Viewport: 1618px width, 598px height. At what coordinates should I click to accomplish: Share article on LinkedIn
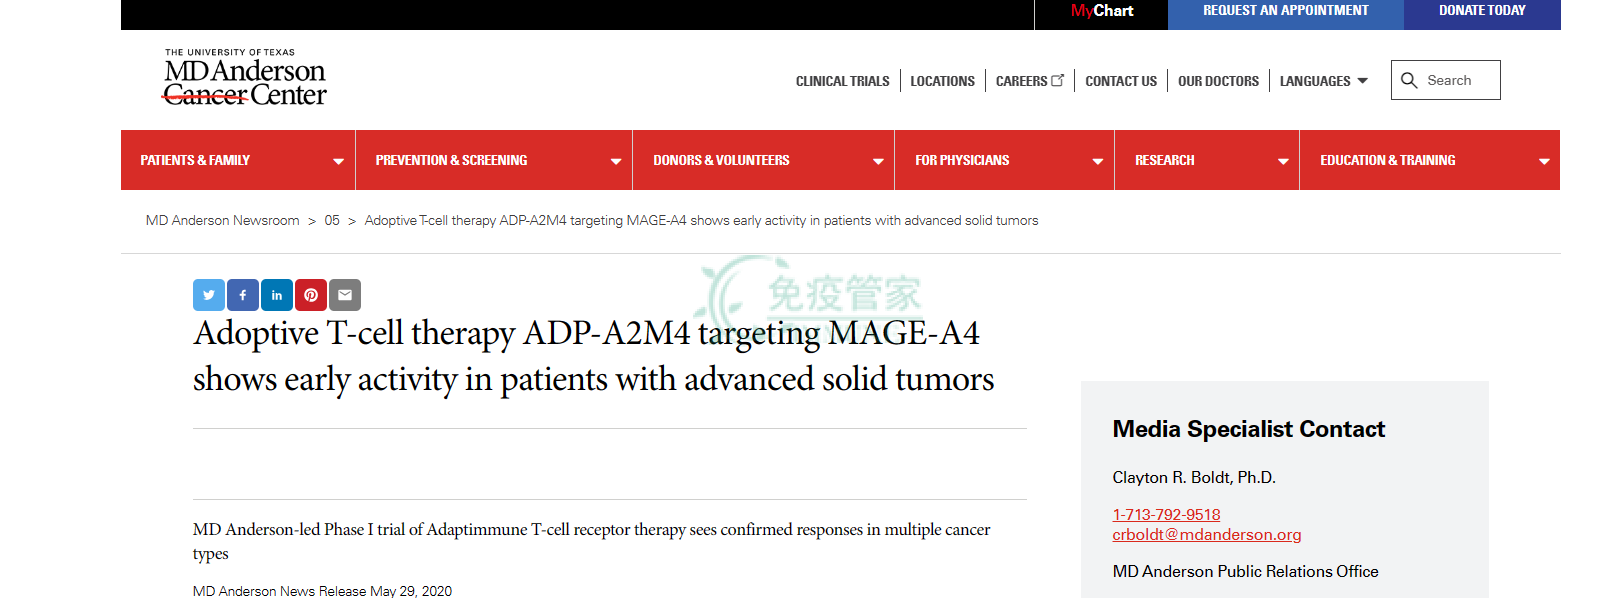[277, 295]
